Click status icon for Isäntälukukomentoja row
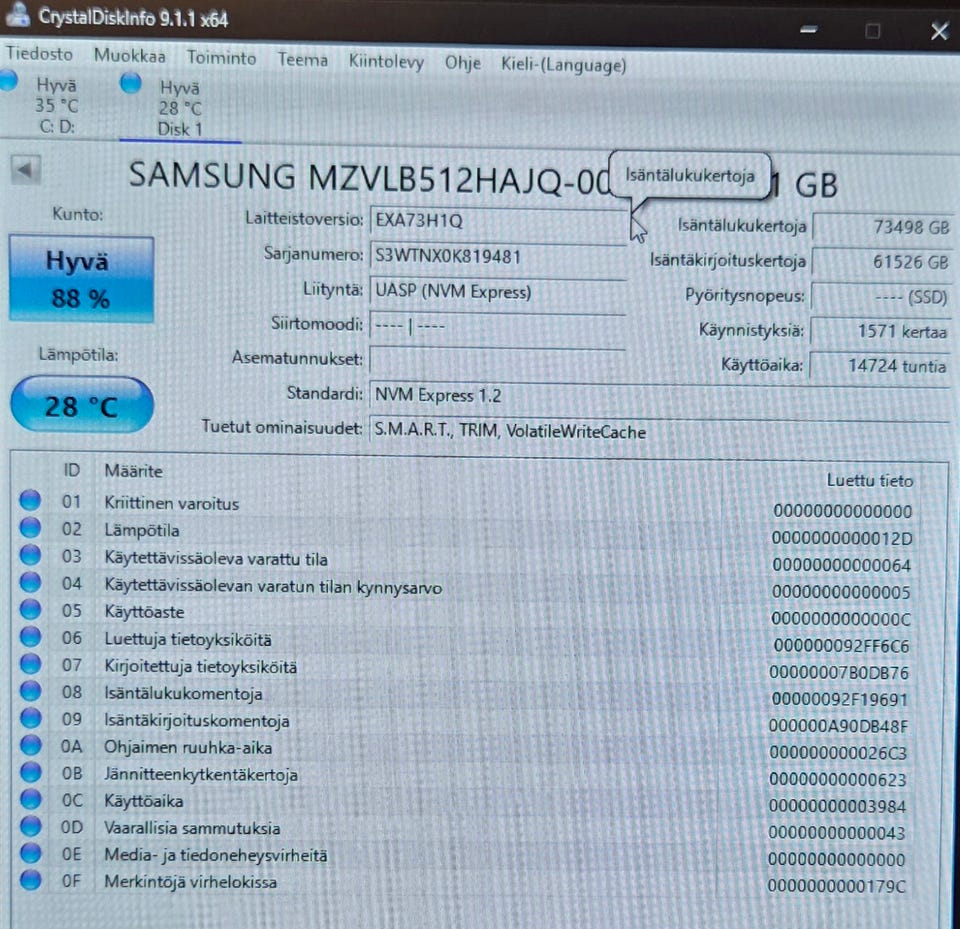The height and width of the screenshot is (929, 960). (30, 691)
